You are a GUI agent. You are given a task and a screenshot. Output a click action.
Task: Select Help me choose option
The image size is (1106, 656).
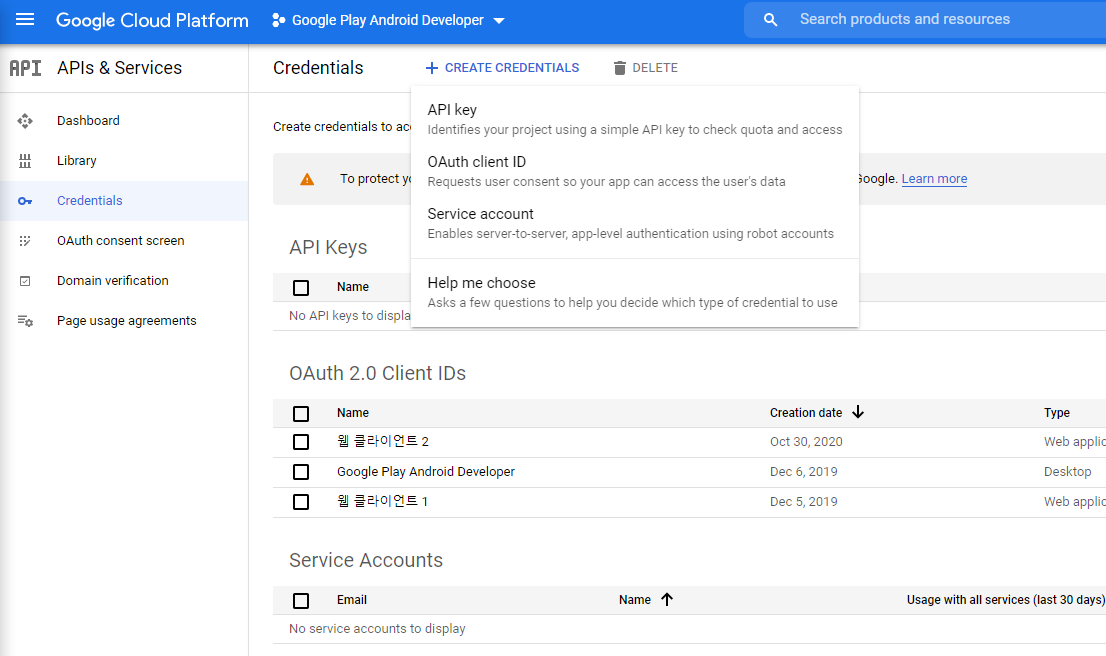(635, 292)
